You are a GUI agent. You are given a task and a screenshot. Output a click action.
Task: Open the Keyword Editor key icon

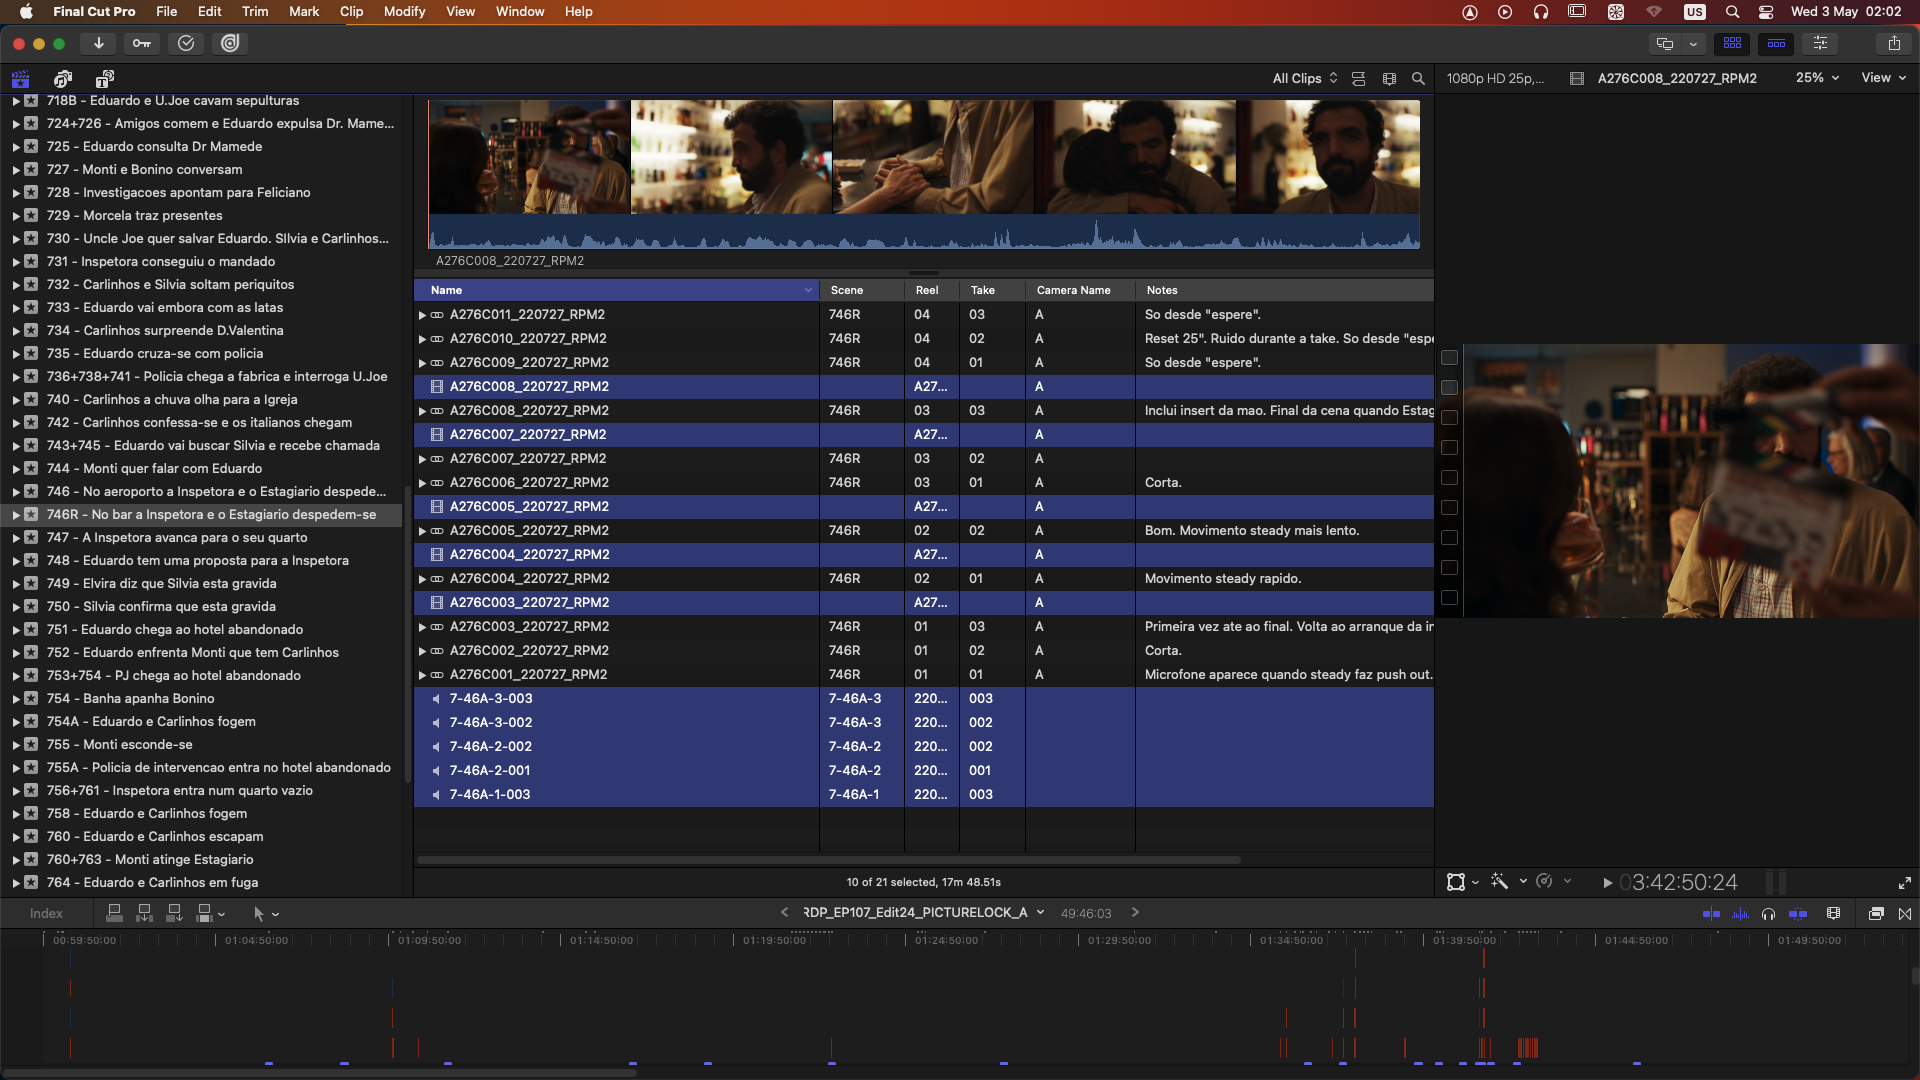(x=142, y=43)
